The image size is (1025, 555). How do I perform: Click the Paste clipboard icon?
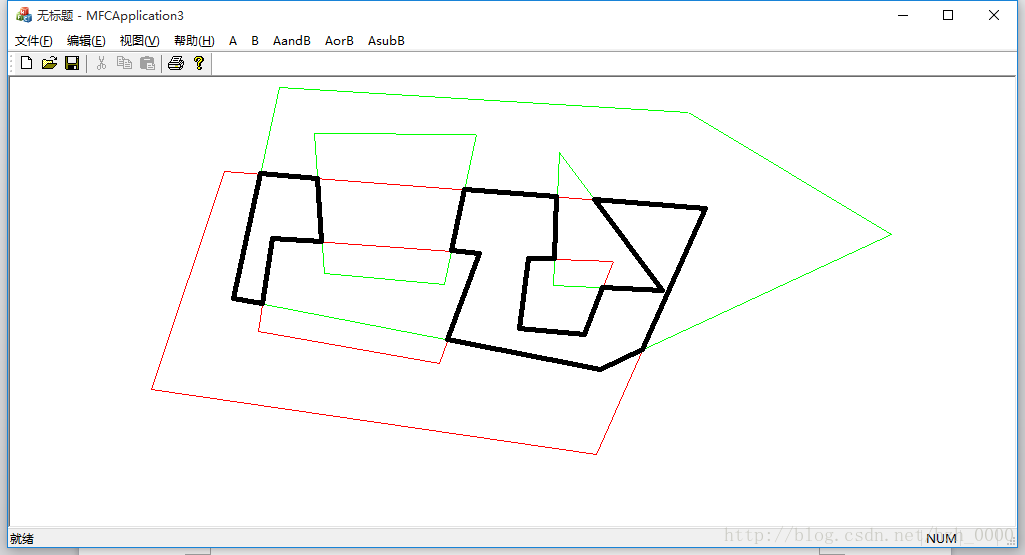pos(148,63)
